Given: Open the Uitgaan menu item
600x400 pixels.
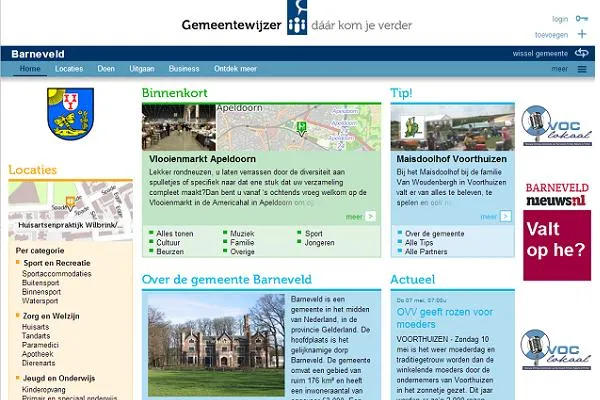Looking at the screenshot, I should coord(142,69).
